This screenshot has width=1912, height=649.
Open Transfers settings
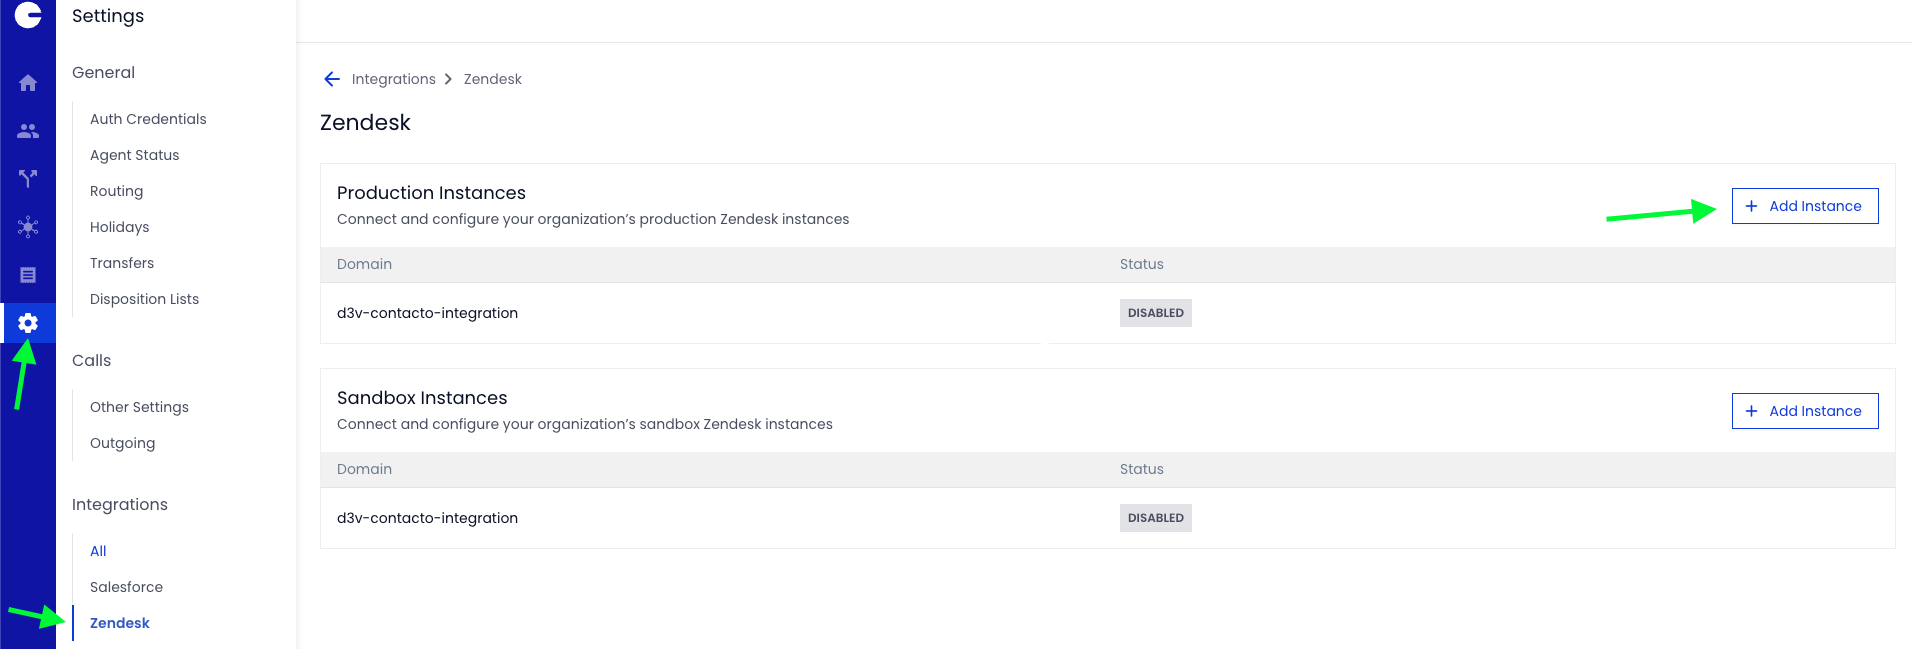(x=122, y=263)
